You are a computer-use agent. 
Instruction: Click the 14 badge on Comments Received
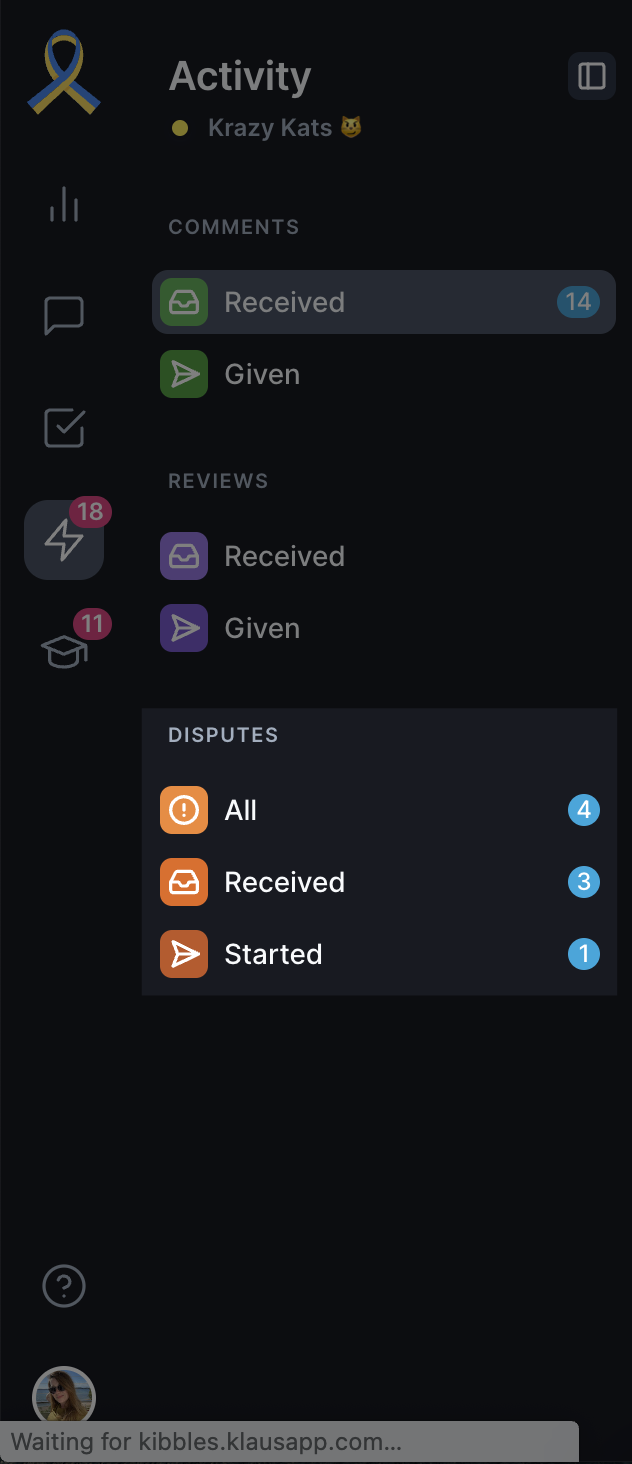pyautogui.click(x=578, y=302)
